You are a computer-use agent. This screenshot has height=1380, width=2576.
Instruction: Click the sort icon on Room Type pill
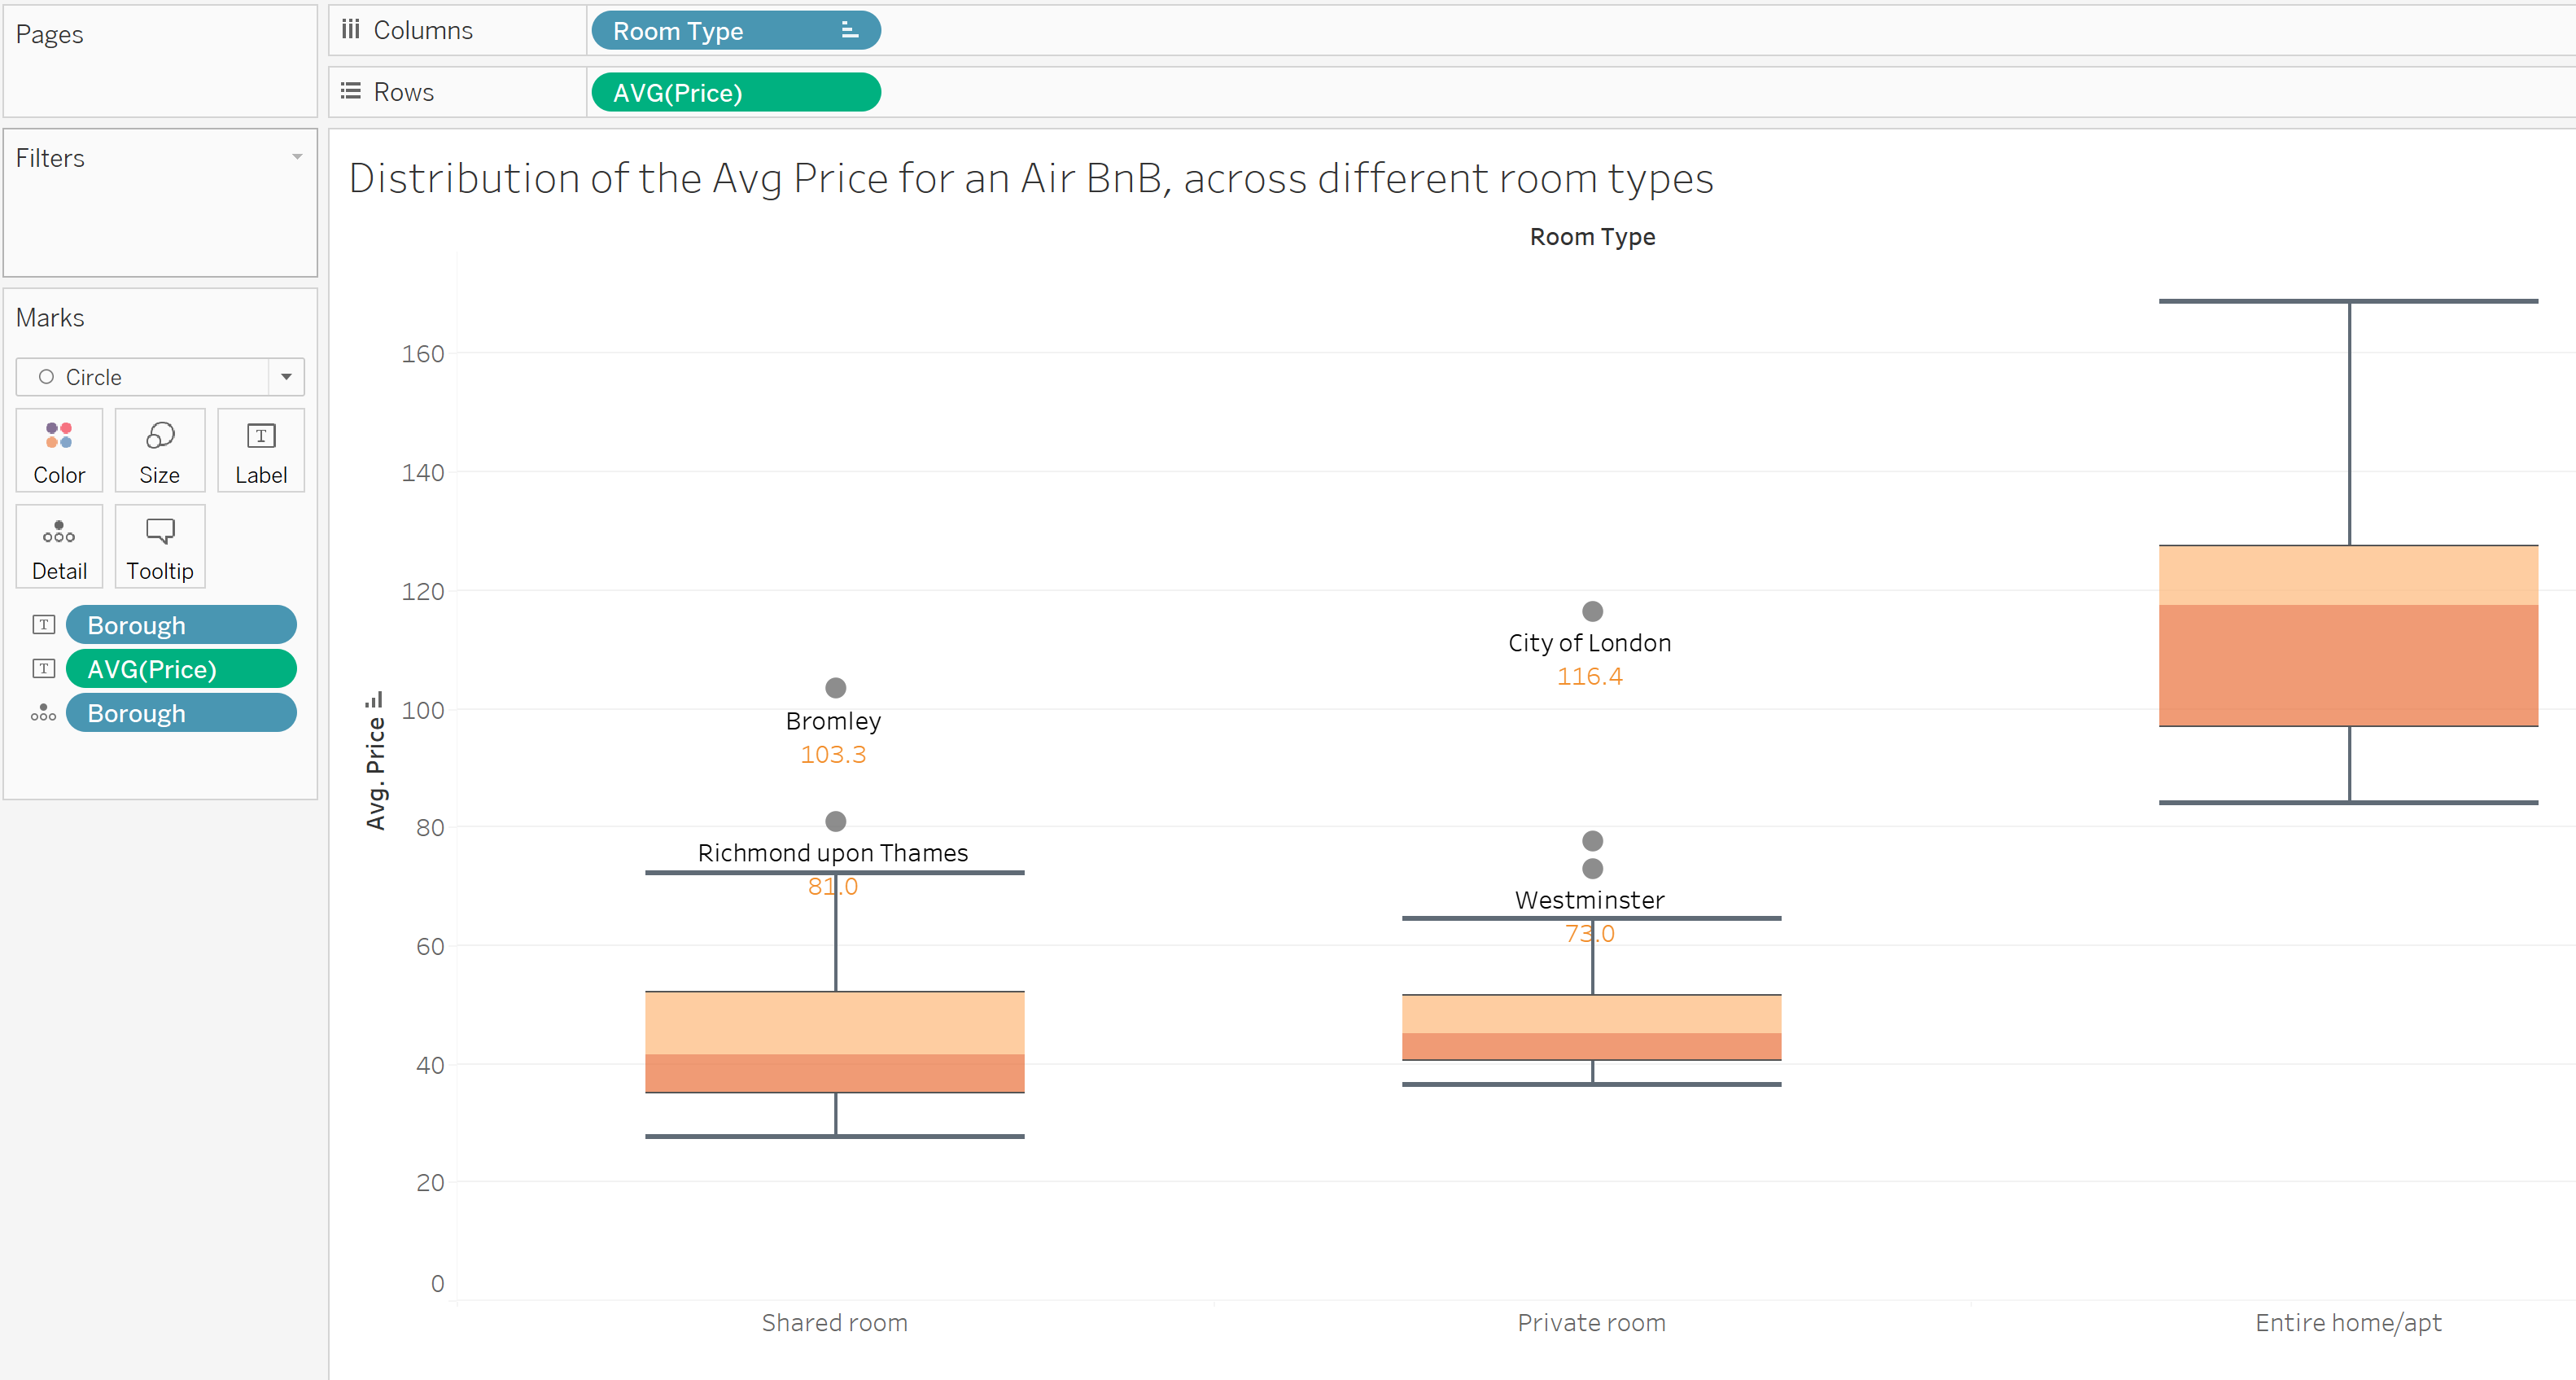pyautogui.click(x=849, y=31)
